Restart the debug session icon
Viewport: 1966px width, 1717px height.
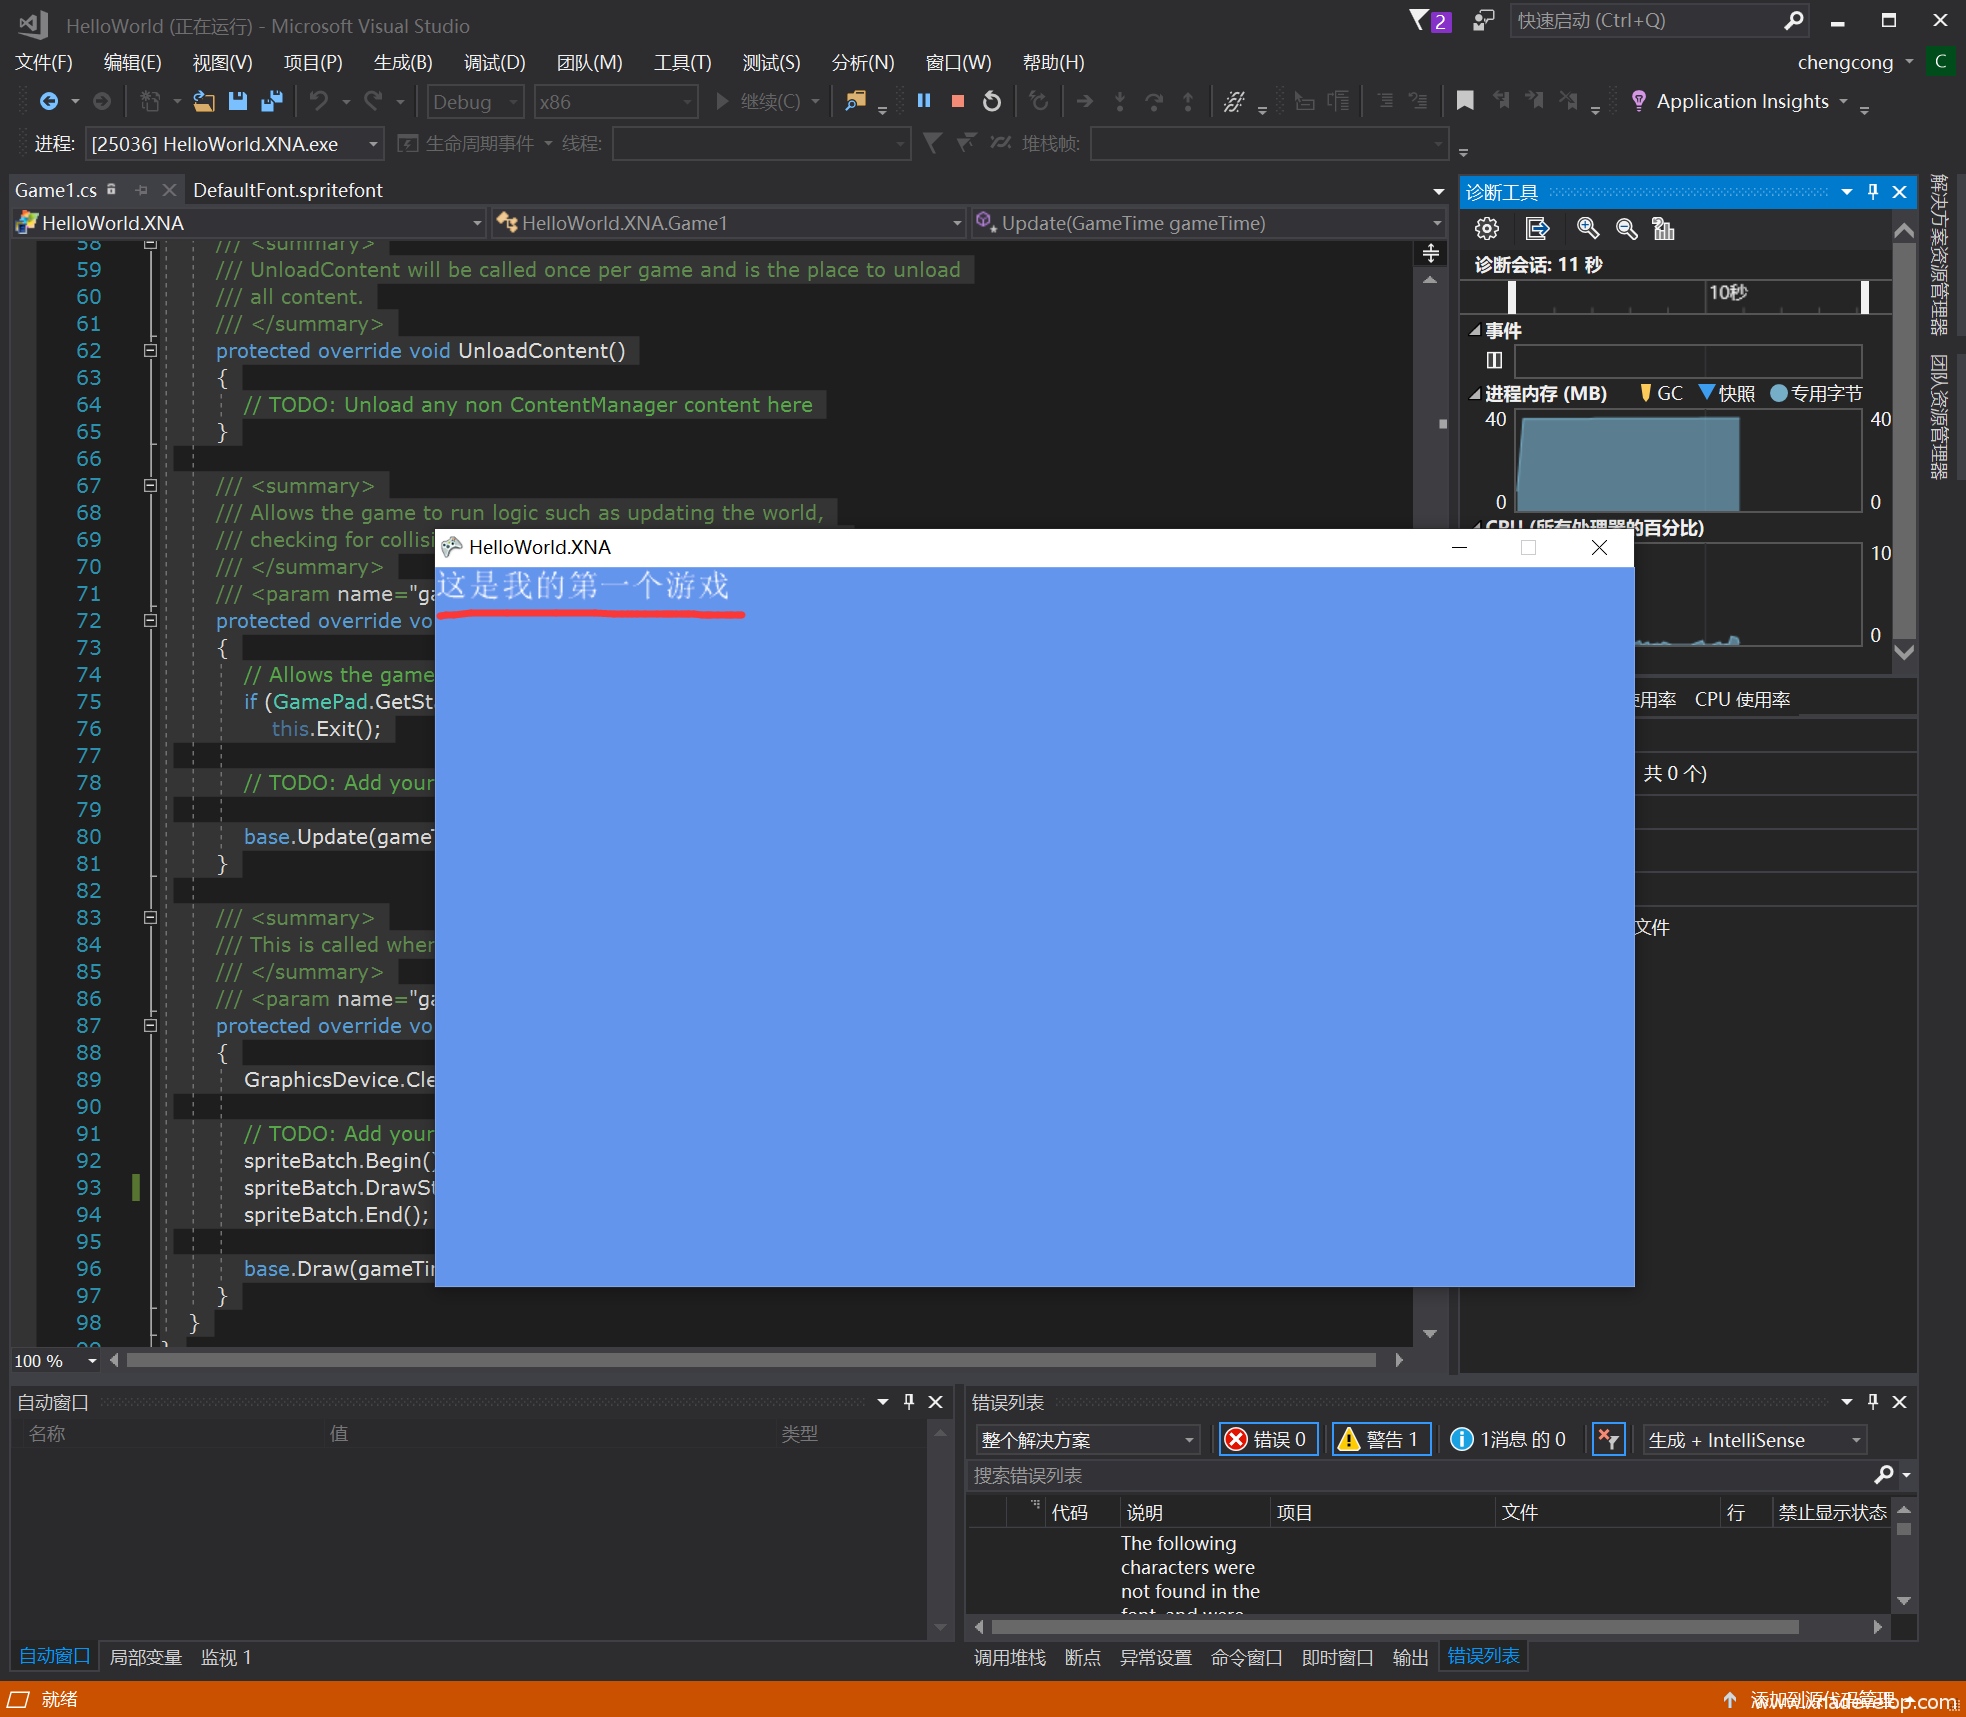tap(991, 101)
